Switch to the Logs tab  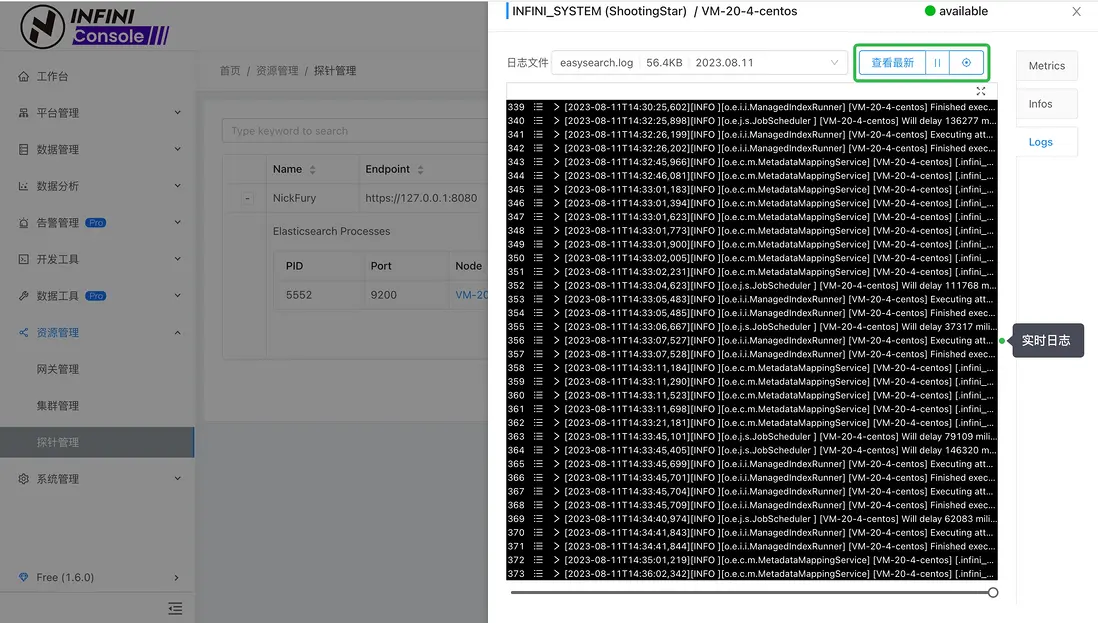1046,142
